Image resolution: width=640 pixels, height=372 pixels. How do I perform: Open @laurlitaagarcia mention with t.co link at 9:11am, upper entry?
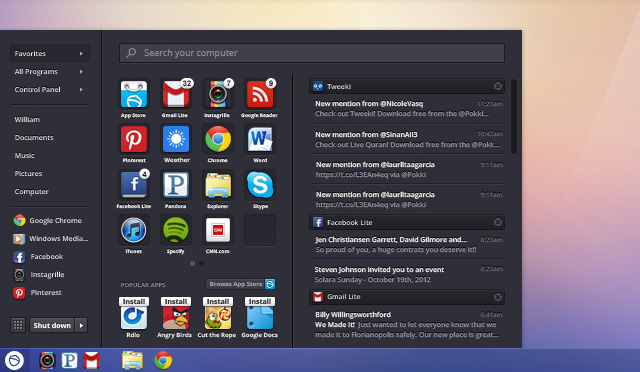(407, 169)
